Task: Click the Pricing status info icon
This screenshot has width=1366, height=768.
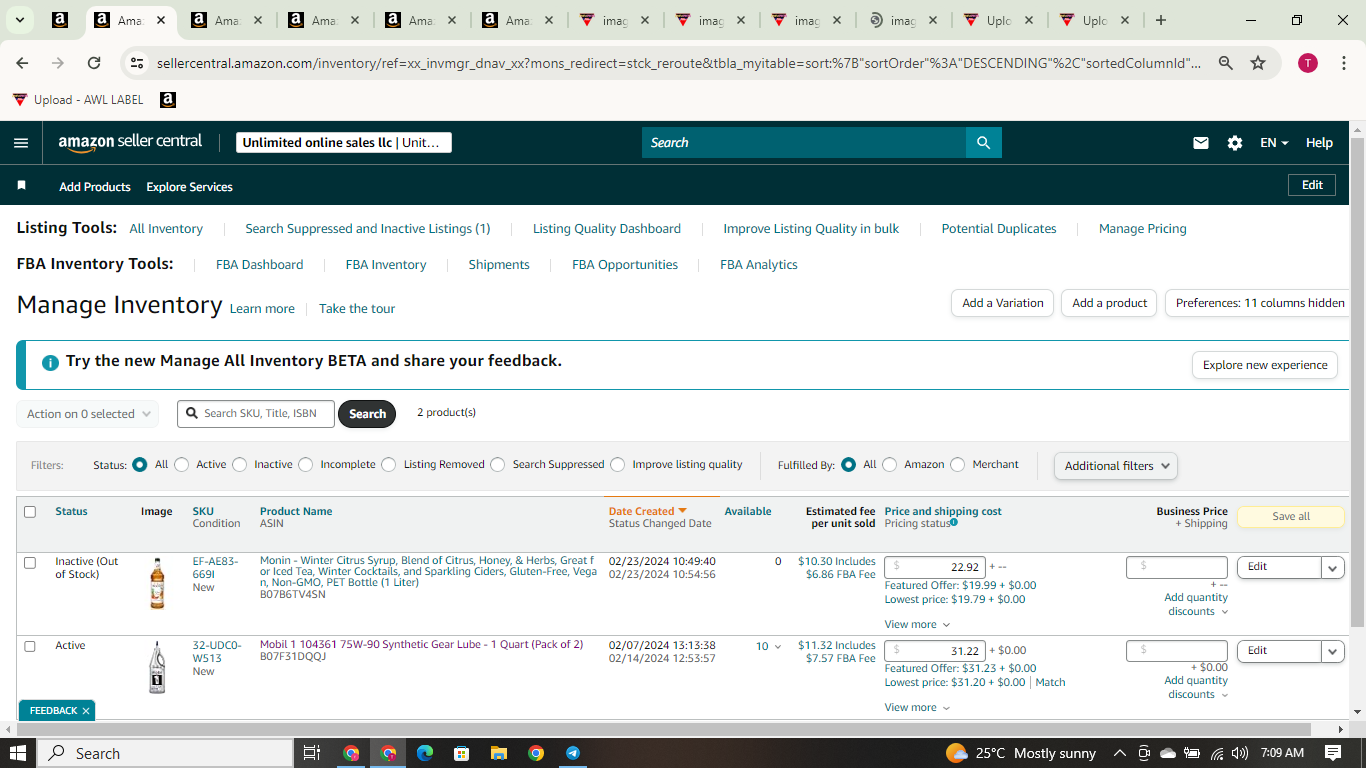Action: click(x=954, y=522)
